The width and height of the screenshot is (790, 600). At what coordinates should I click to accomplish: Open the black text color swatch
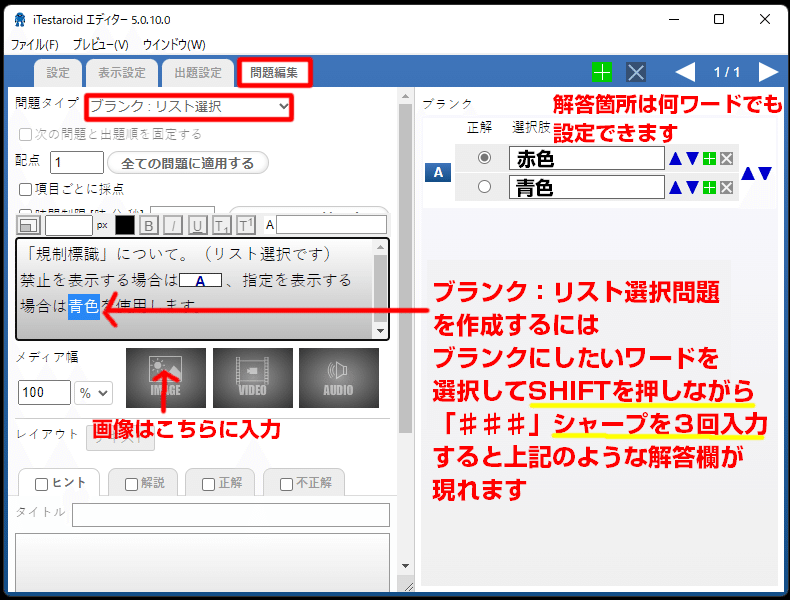pos(124,225)
